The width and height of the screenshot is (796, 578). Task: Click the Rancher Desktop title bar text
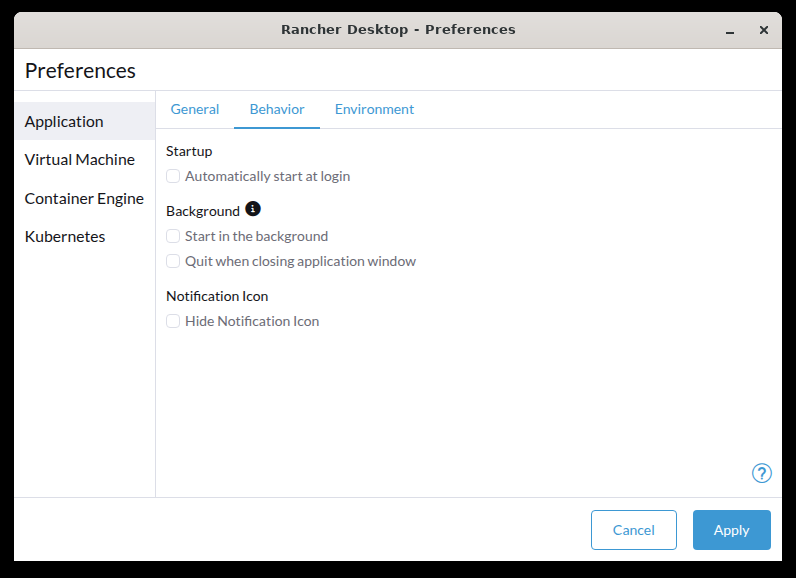(x=398, y=29)
